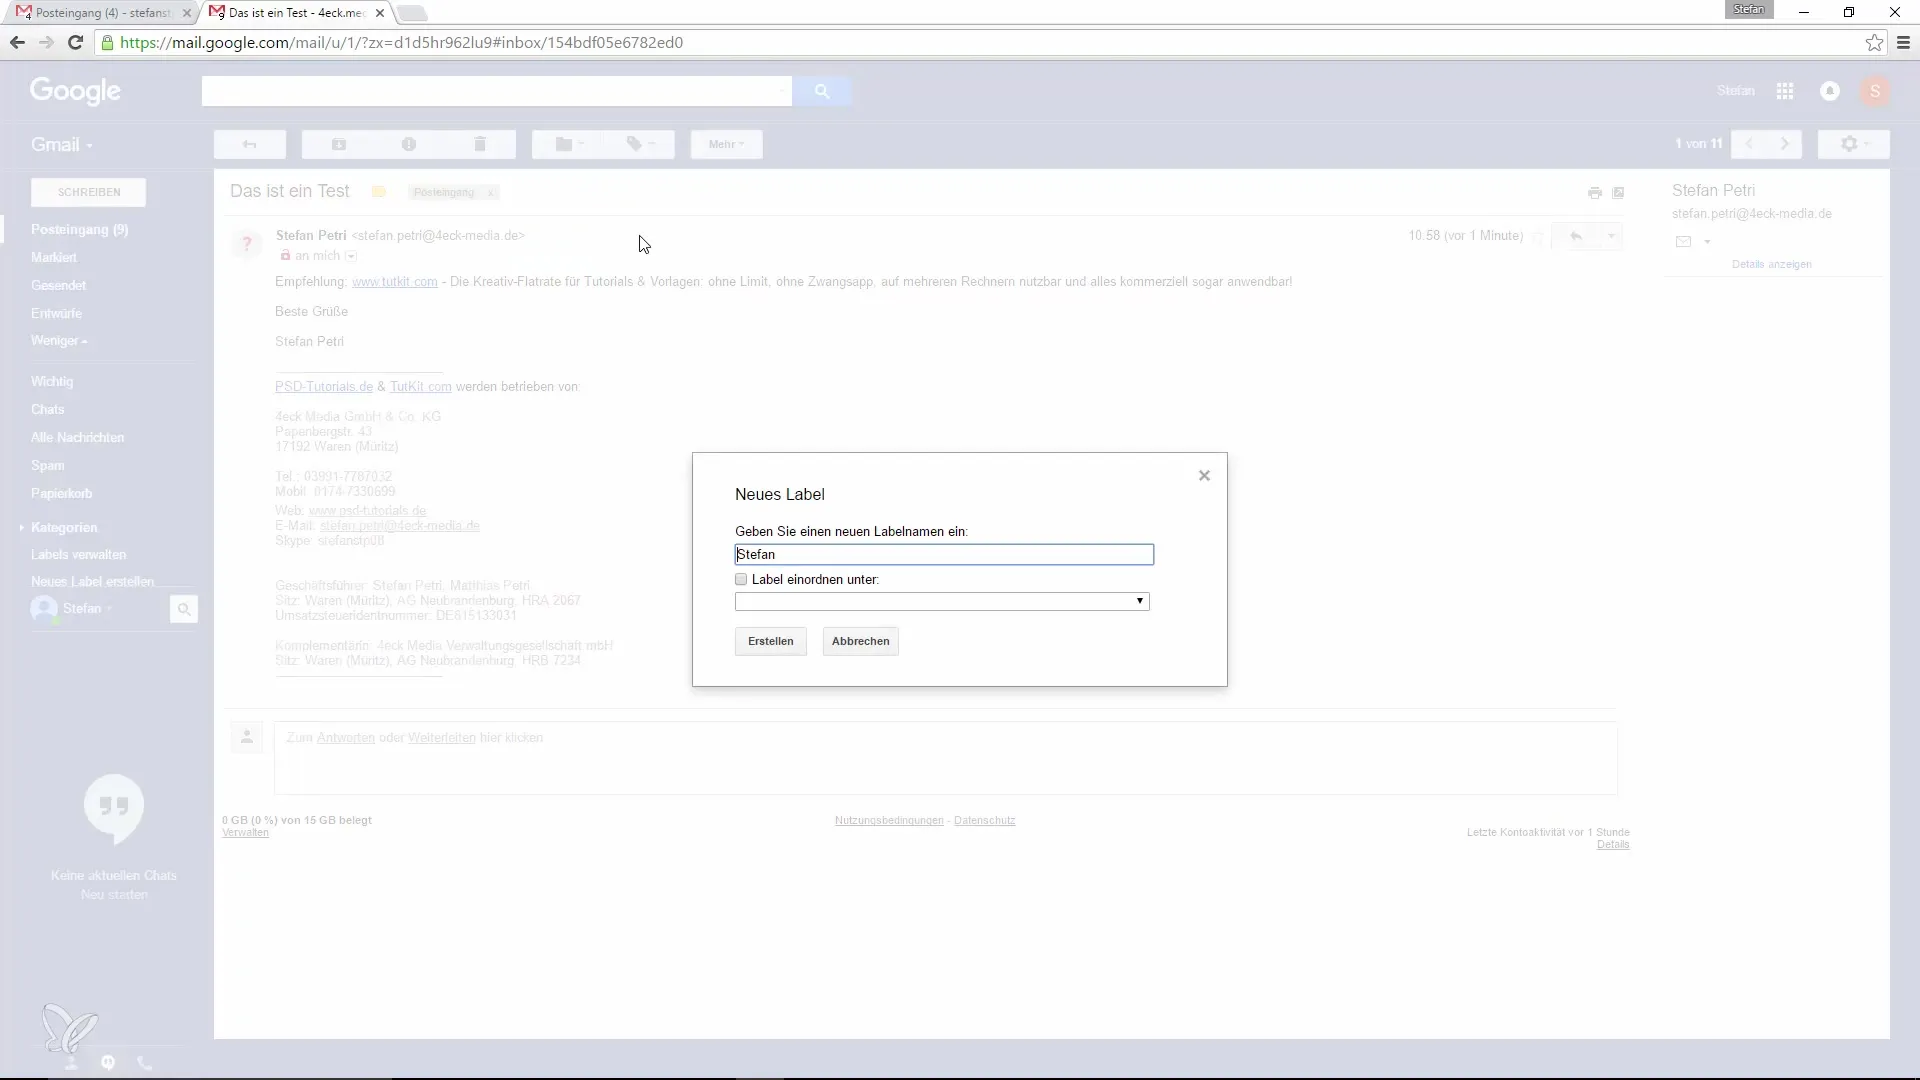Click the Verwalten storage link

[x=245, y=832]
